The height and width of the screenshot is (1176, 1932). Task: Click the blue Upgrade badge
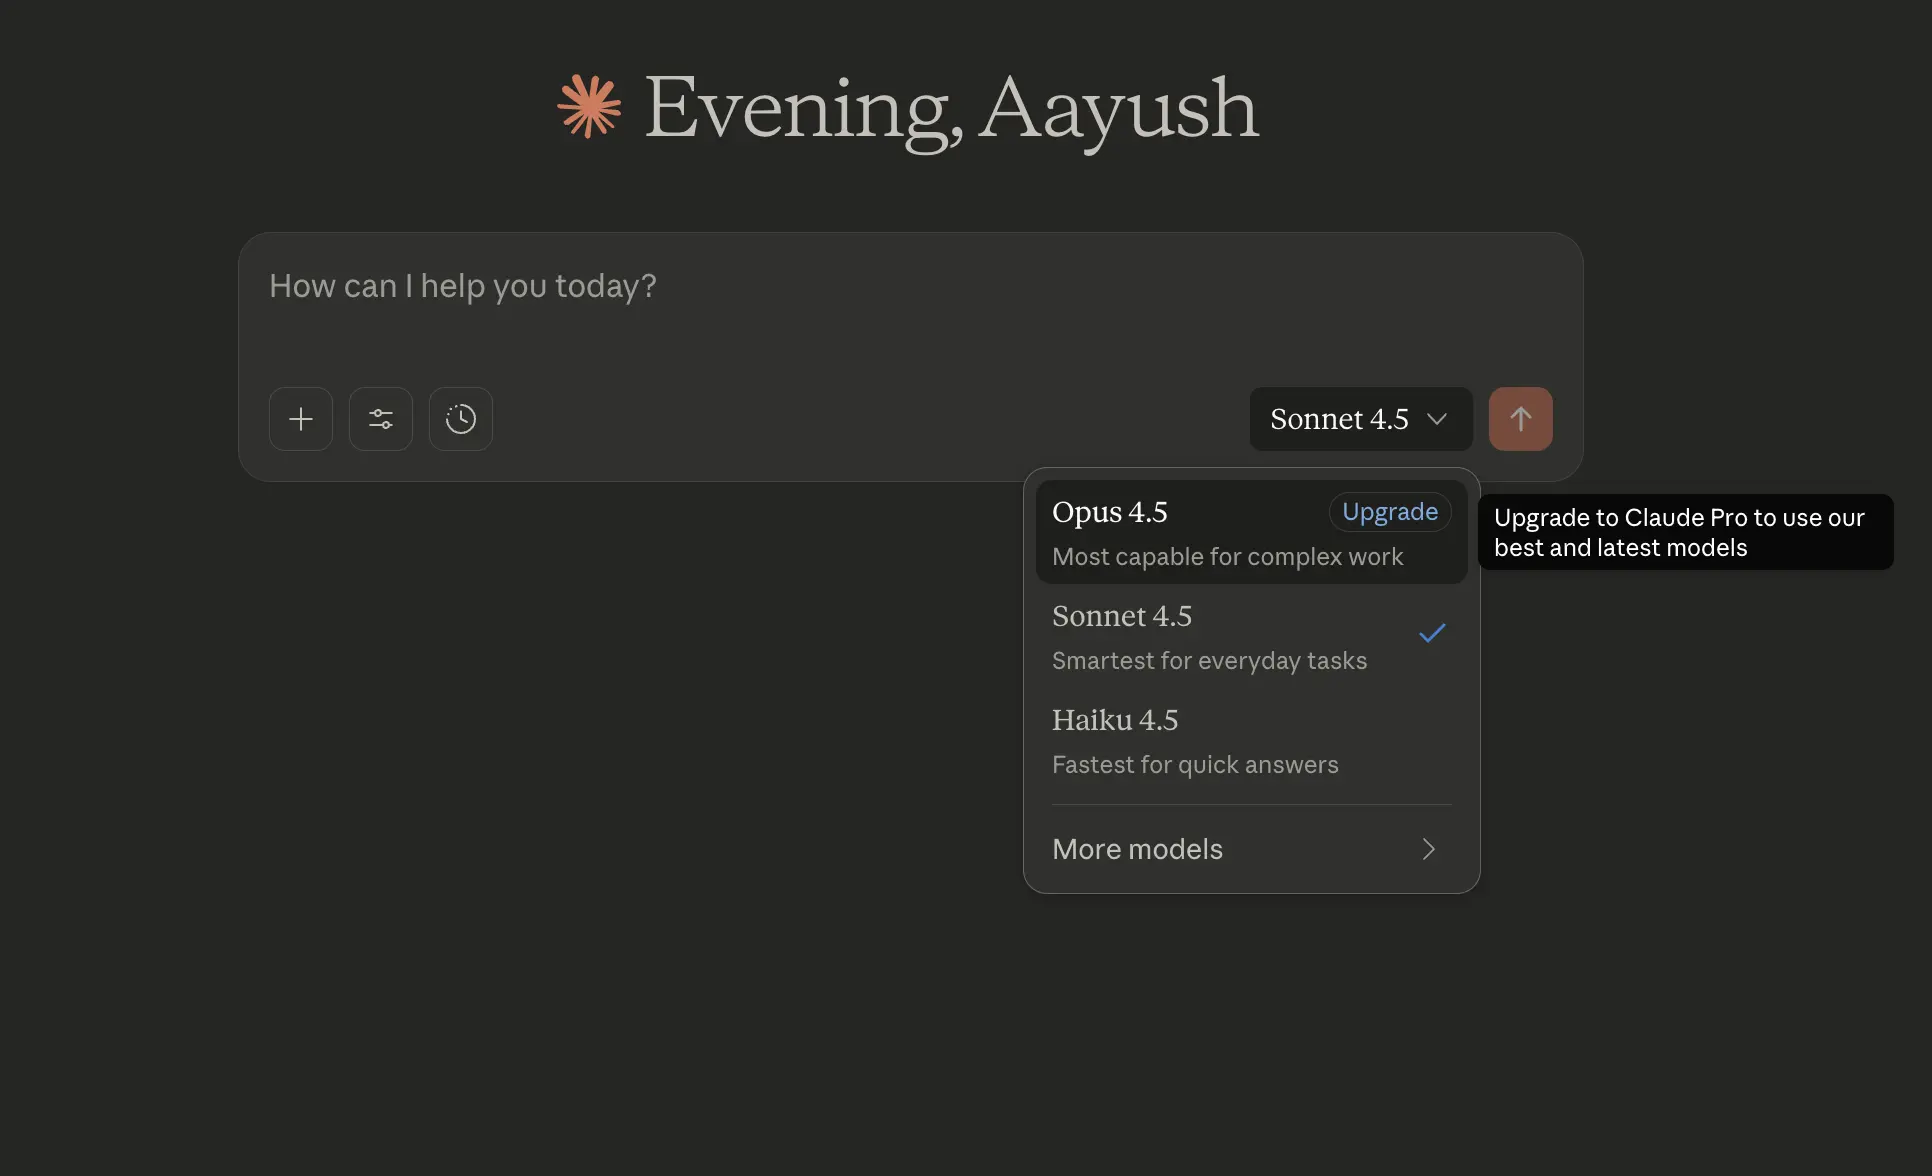point(1389,512)
